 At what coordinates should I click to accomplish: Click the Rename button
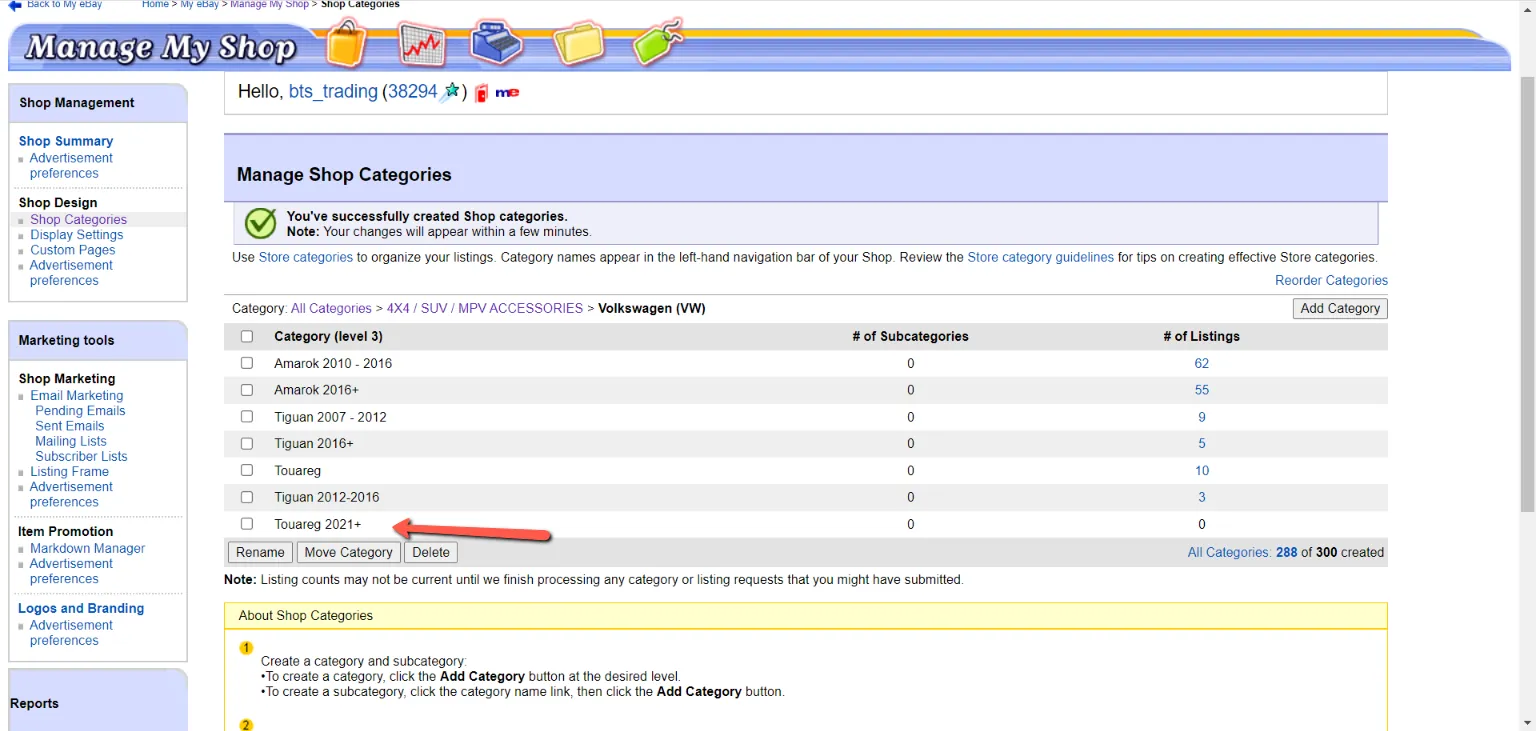[260, 552]
